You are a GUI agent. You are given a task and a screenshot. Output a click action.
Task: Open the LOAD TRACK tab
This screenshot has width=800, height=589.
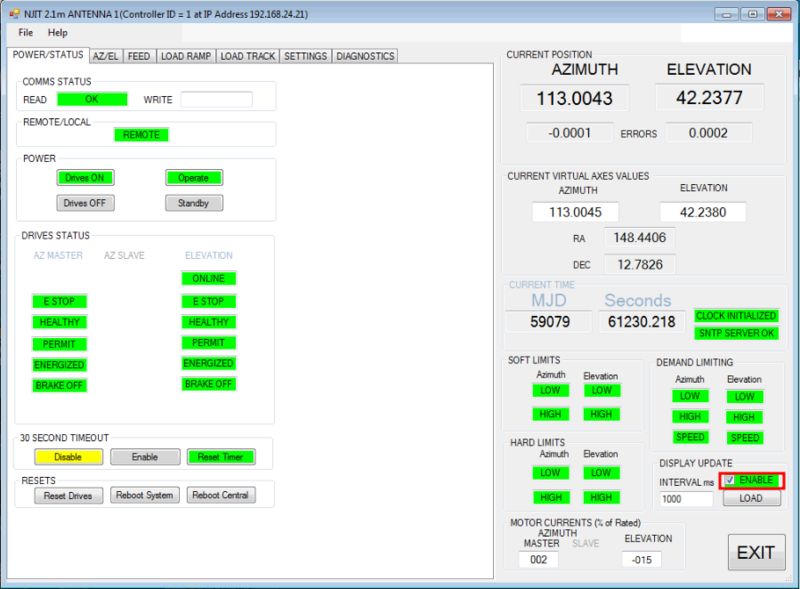247,56
